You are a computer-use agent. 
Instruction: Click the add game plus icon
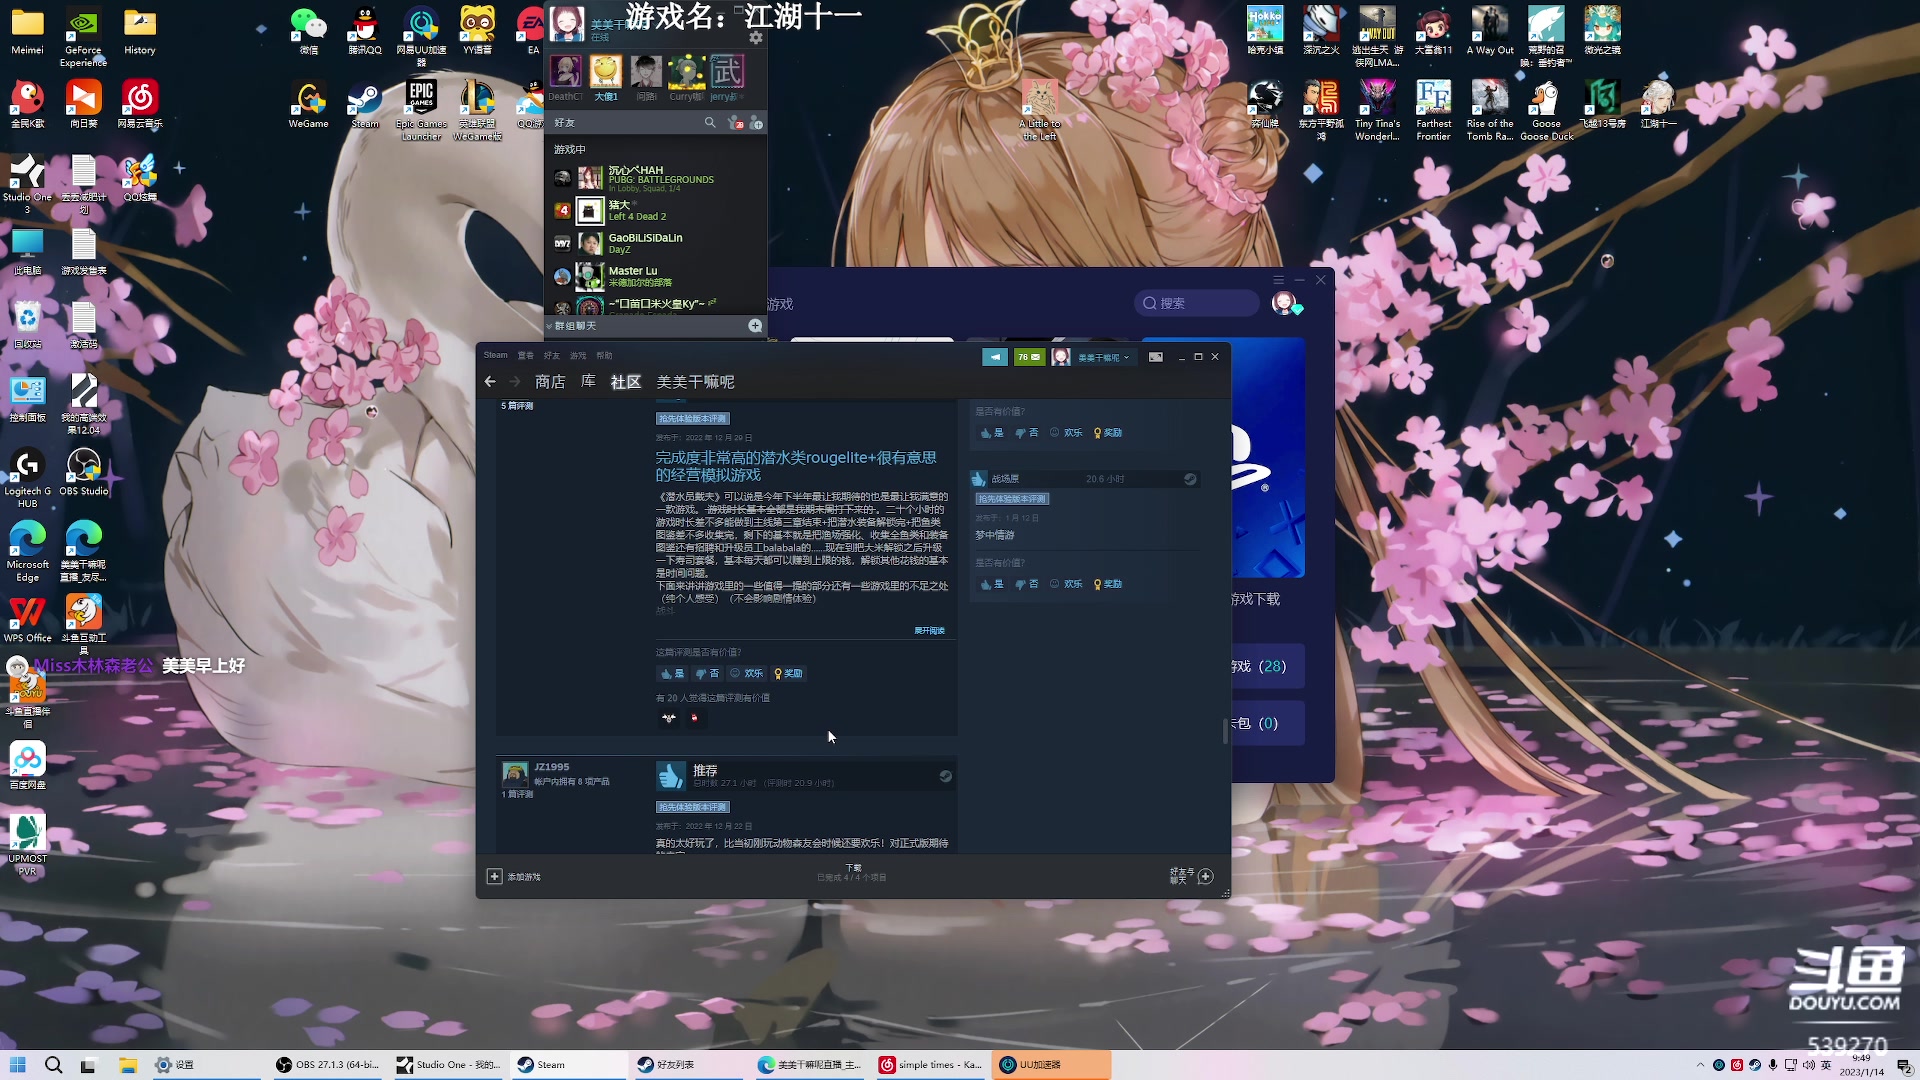tap(494, 876)
